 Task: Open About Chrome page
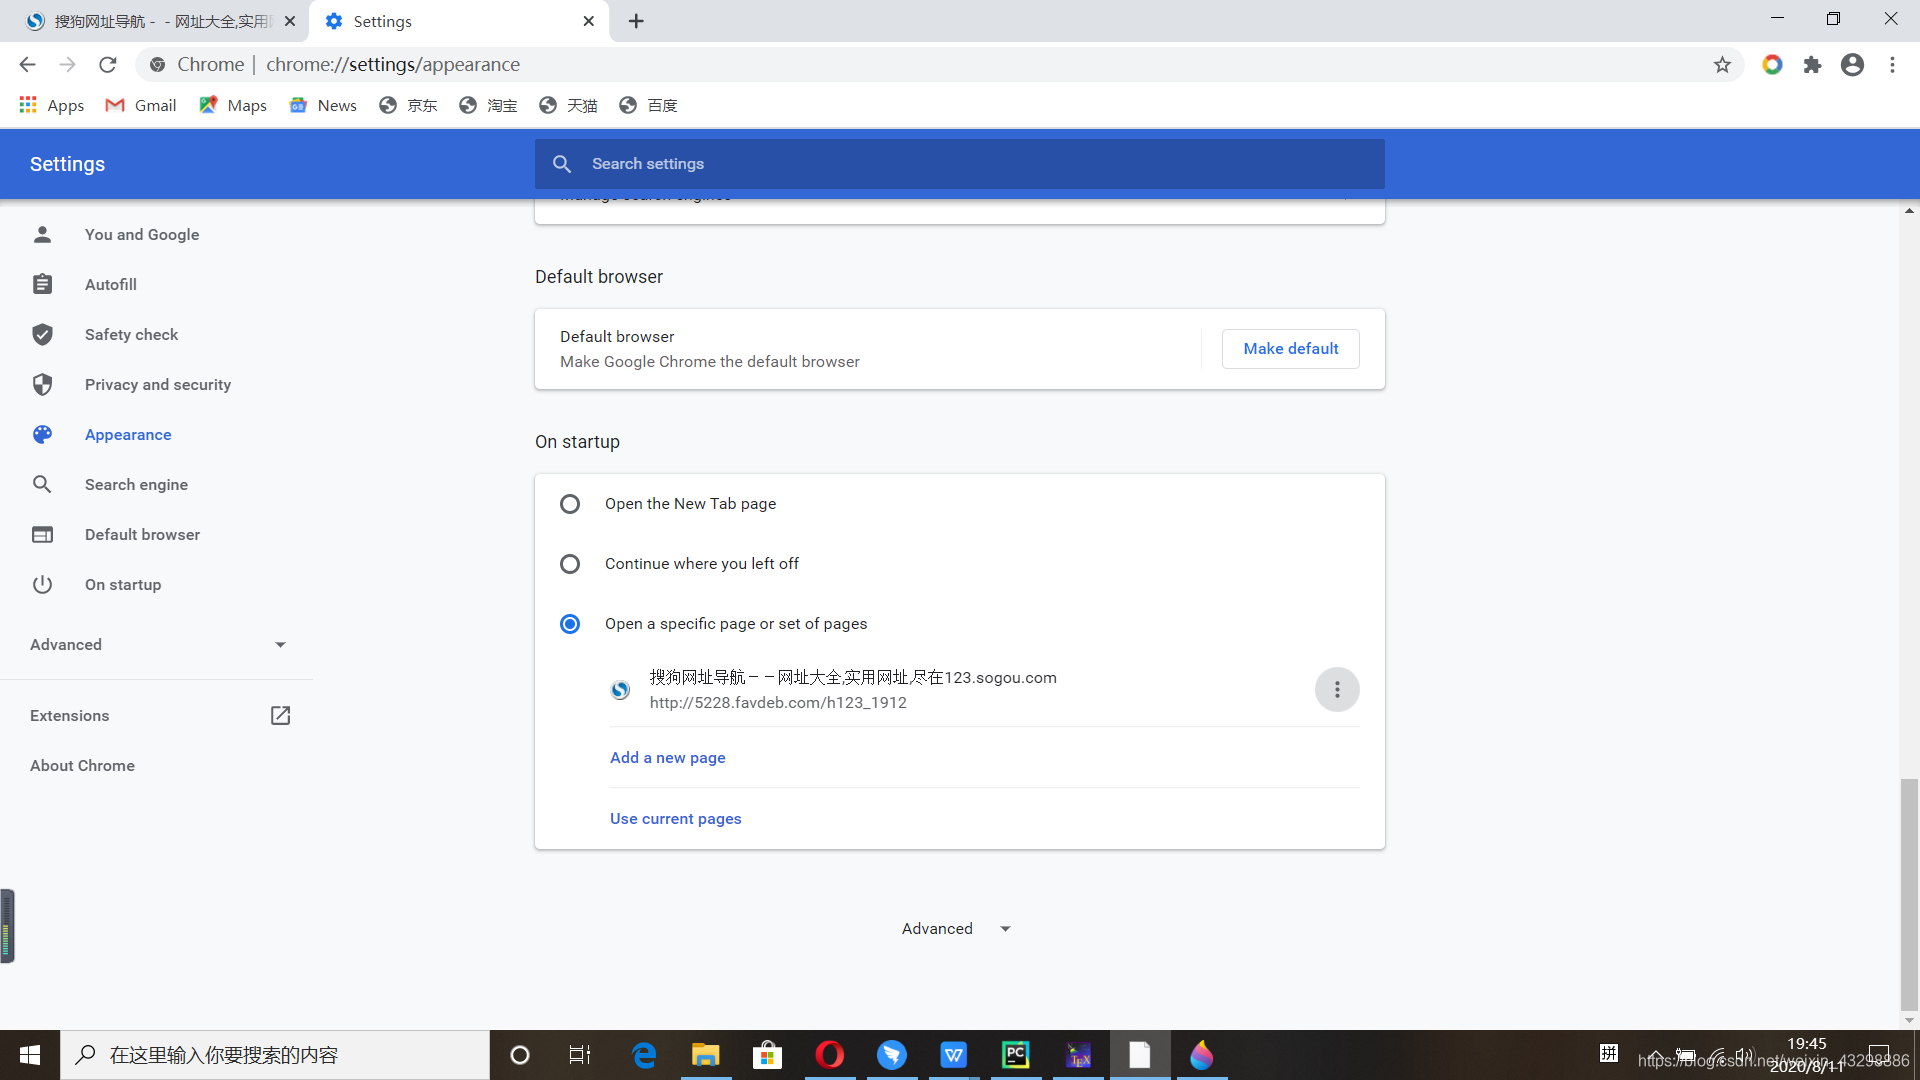82,765
